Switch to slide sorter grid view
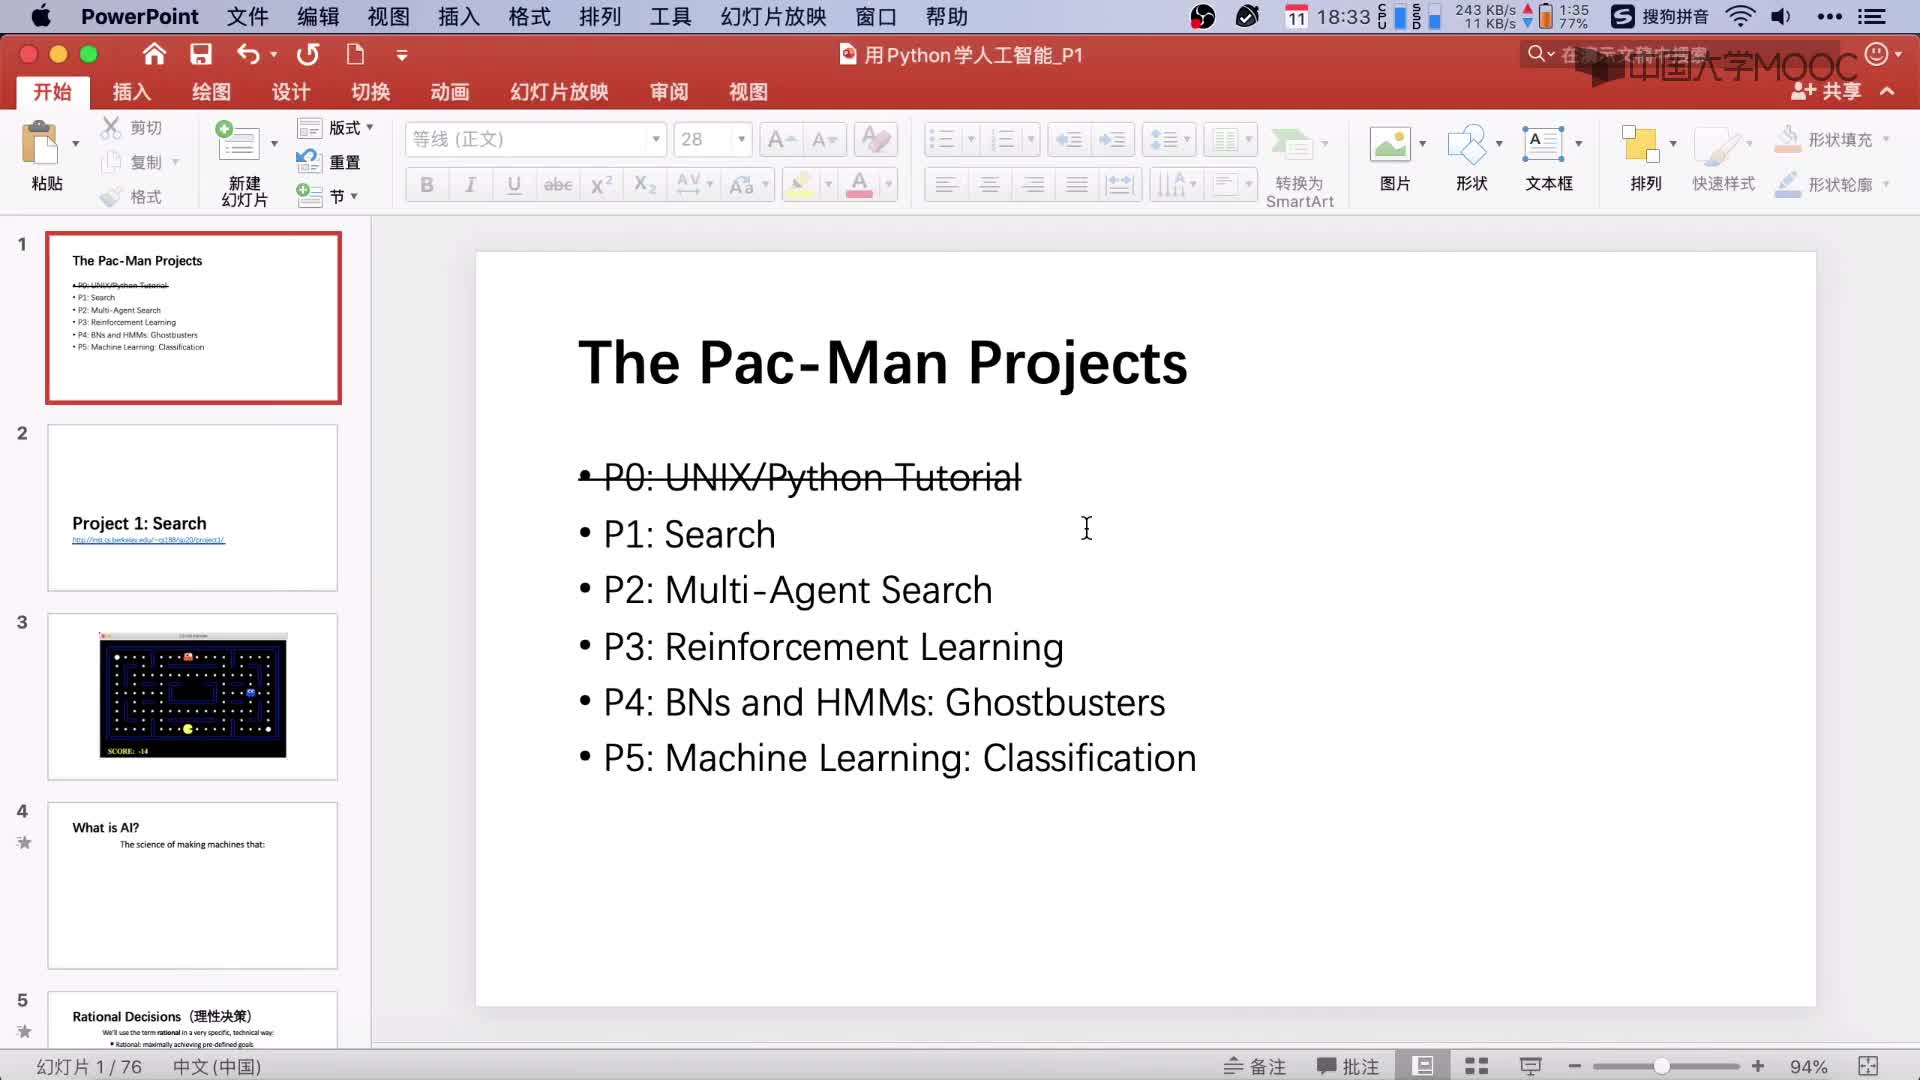The image size is (1920, 1080). (1476, 1066)
